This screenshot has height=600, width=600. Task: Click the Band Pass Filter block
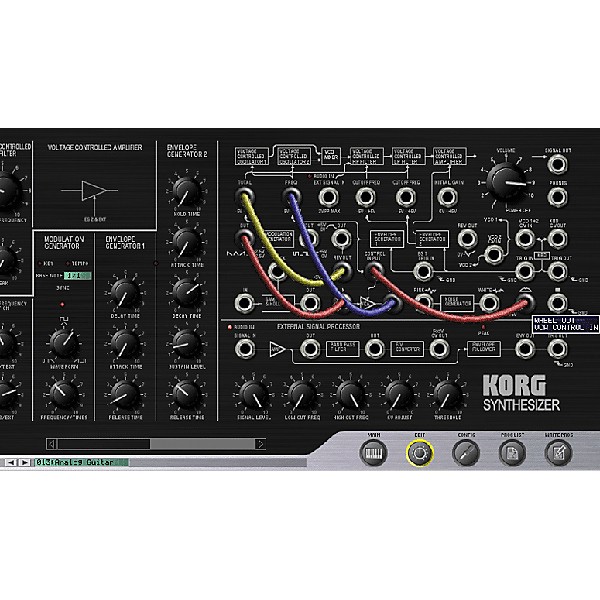click(x=342, y=349)
